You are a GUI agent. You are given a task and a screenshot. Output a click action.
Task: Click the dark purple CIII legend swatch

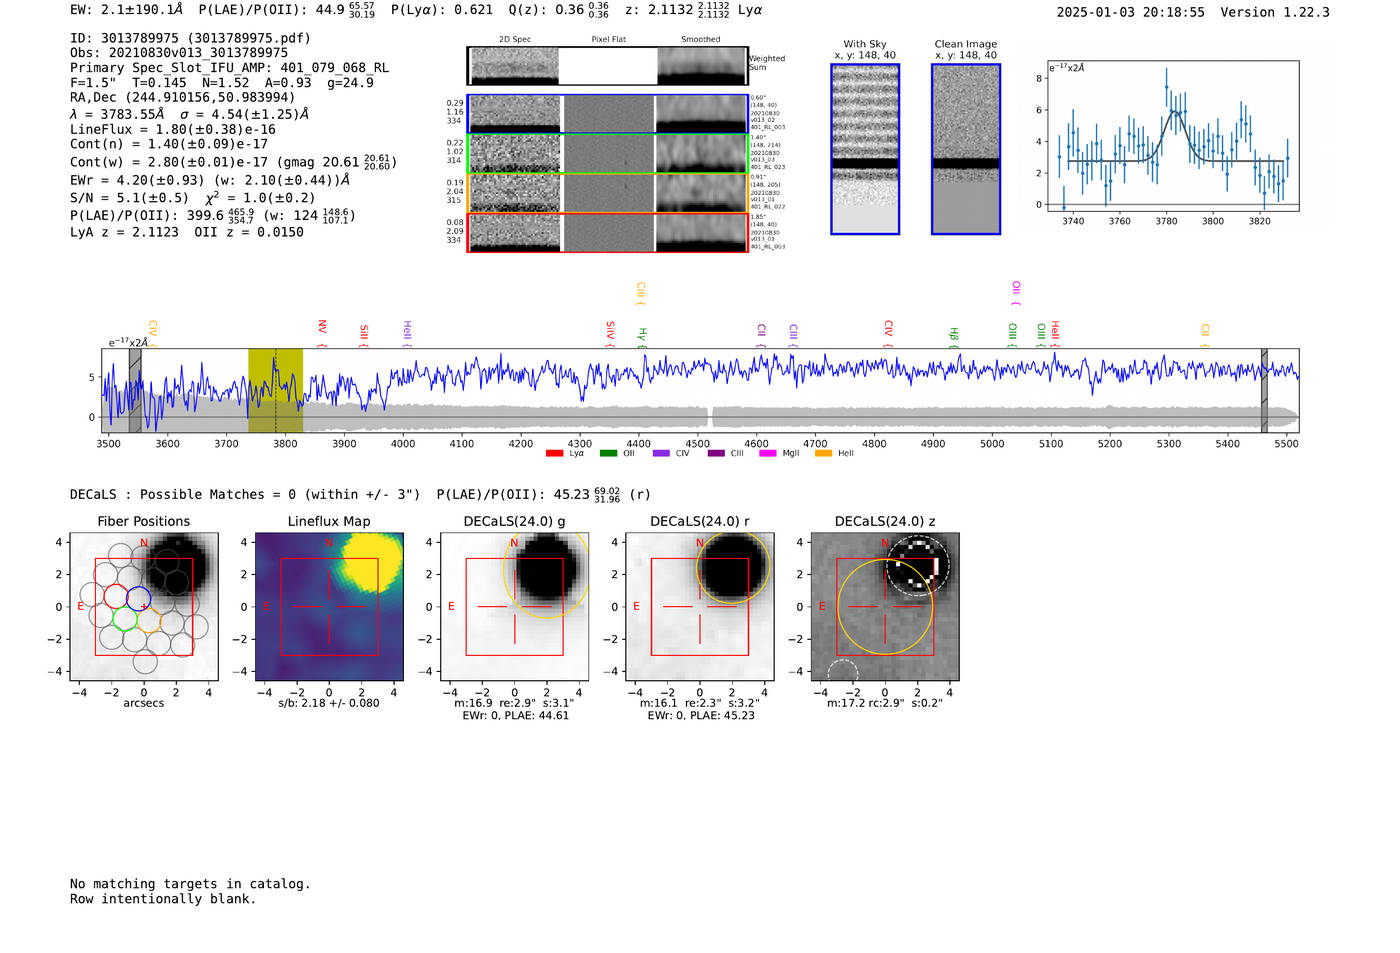[x=716, y=454]
